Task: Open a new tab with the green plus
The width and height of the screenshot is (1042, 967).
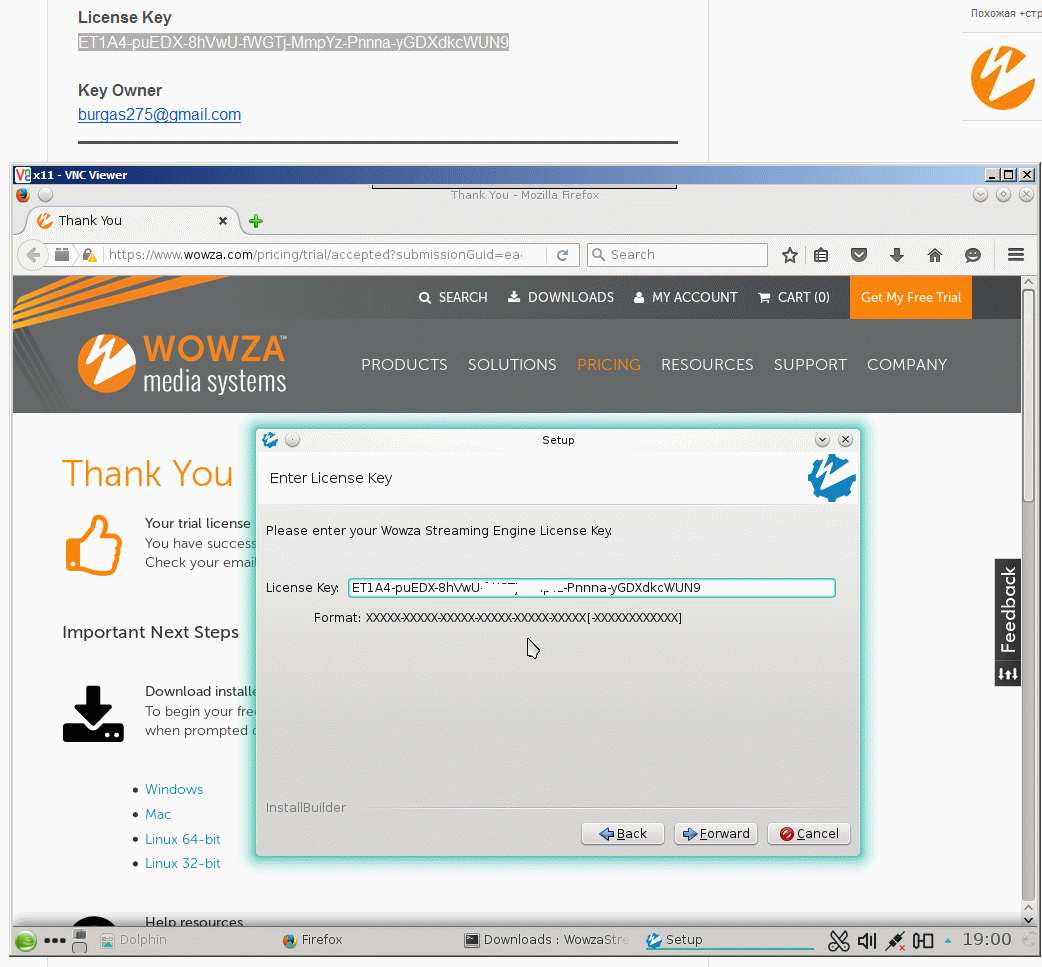Action: click(256, 221)
